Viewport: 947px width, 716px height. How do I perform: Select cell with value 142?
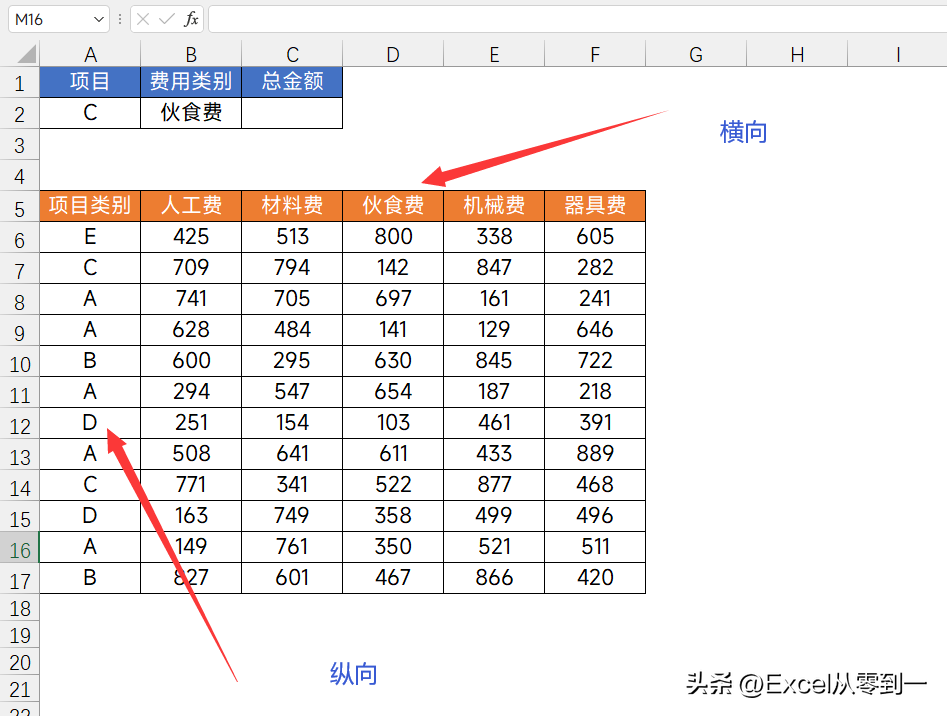click(393, 267)
